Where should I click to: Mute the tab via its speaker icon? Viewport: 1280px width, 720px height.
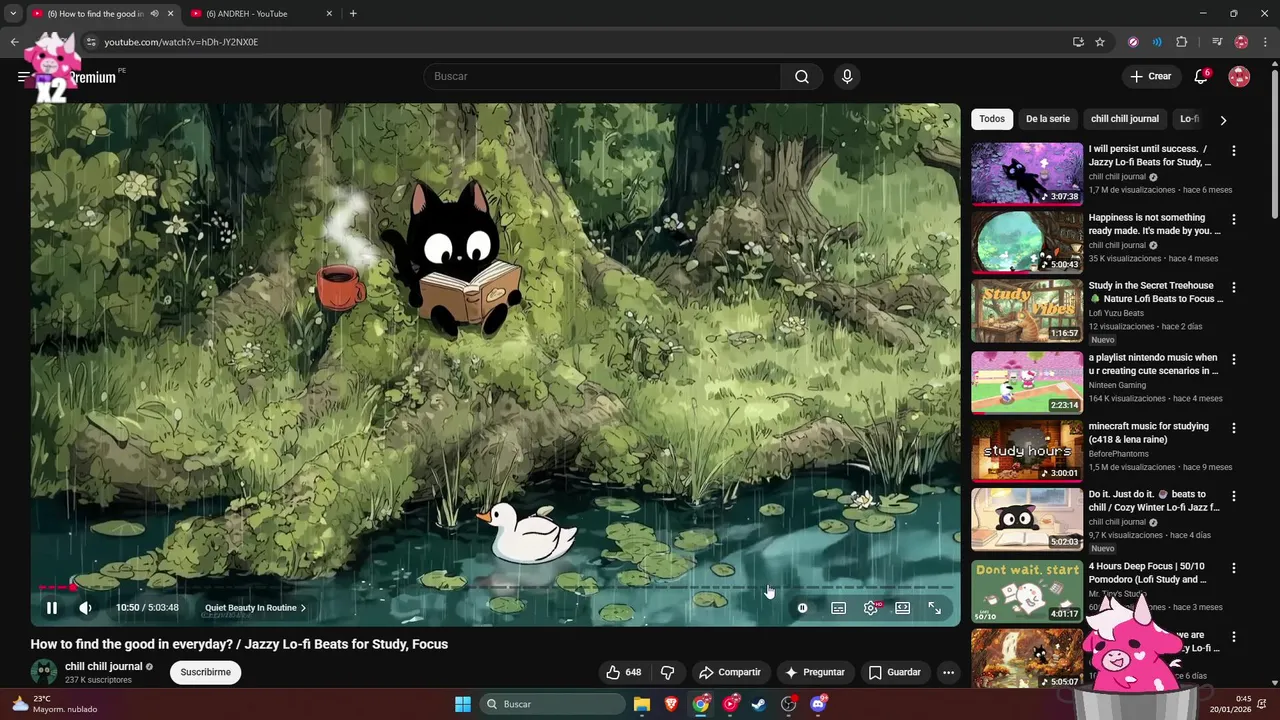[154, 14]
